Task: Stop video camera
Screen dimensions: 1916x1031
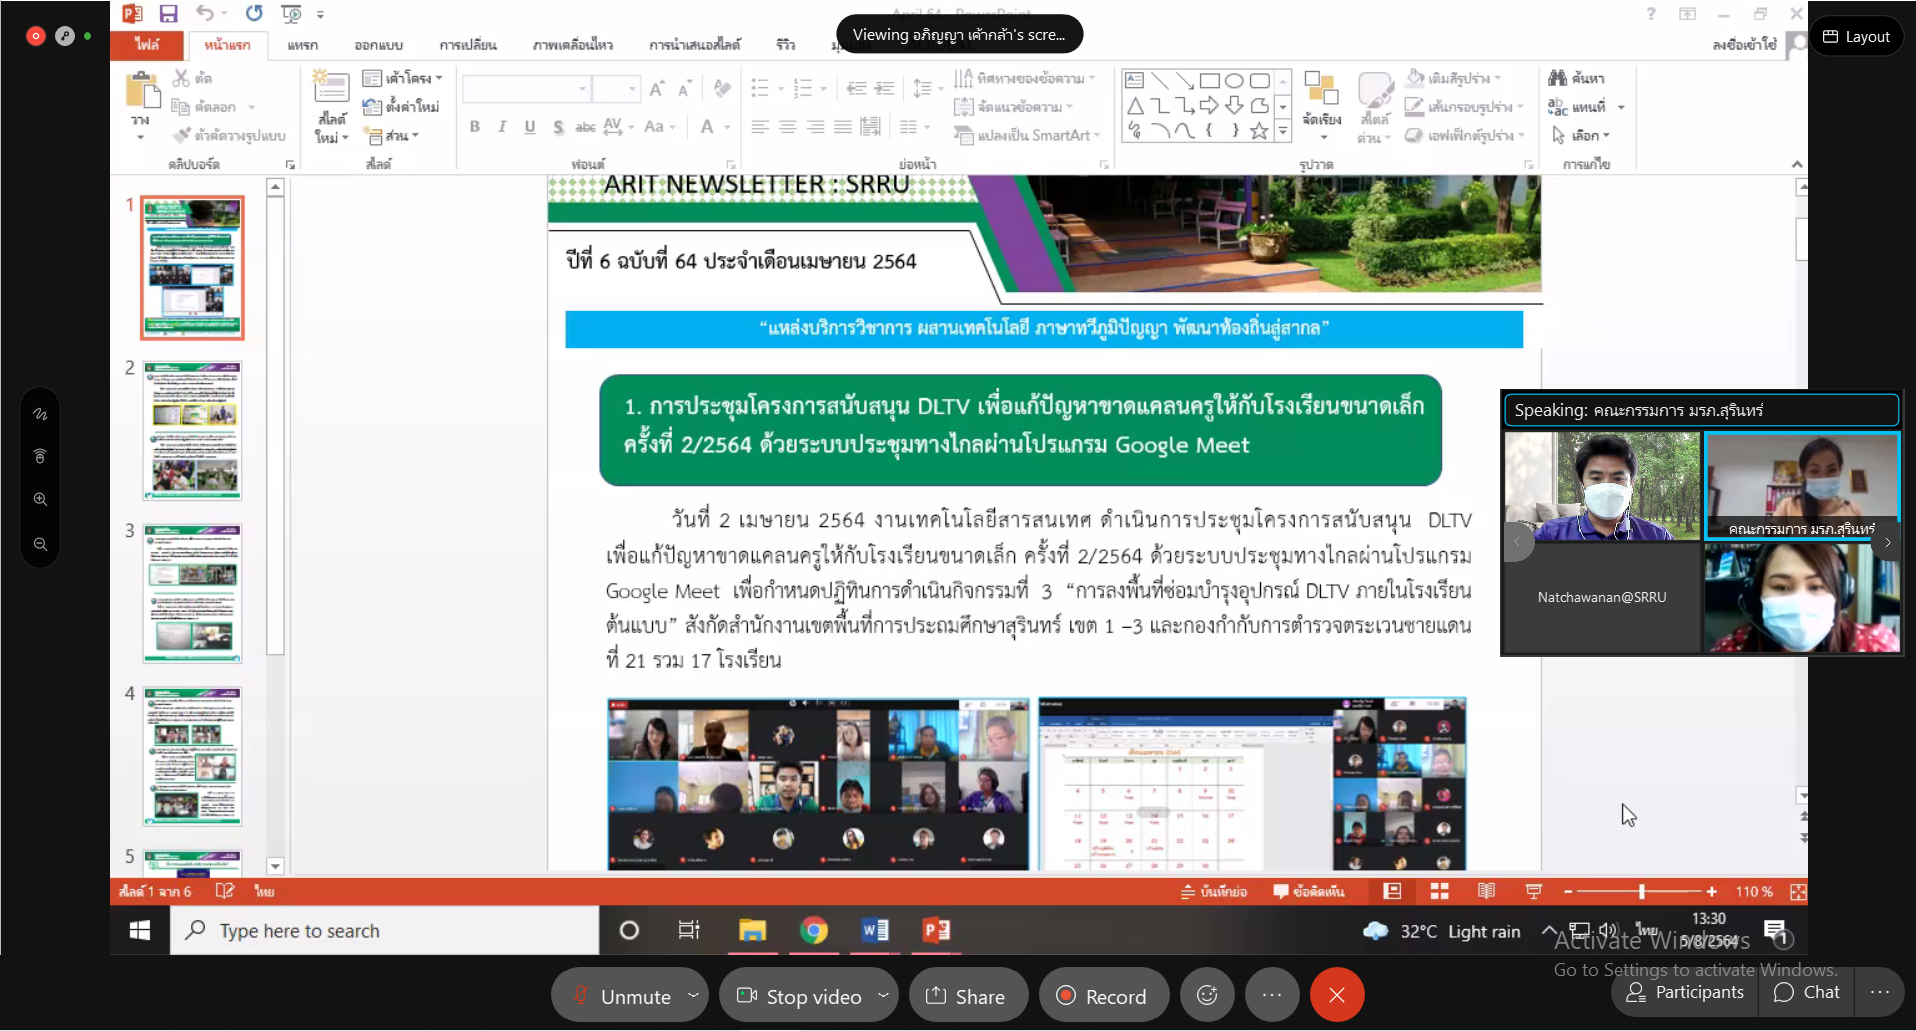Action: click(799, 996)
